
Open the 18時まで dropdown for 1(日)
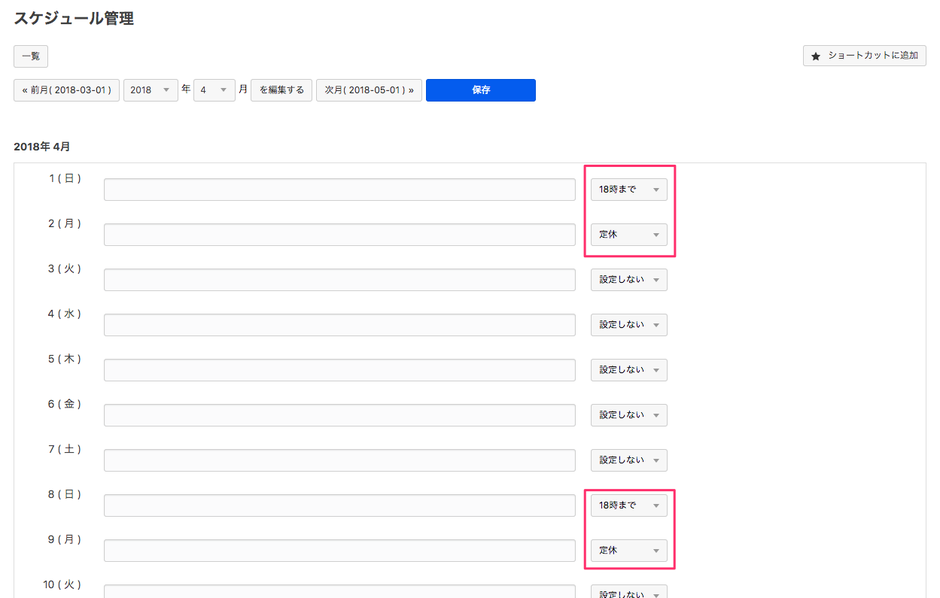(629, 189)
